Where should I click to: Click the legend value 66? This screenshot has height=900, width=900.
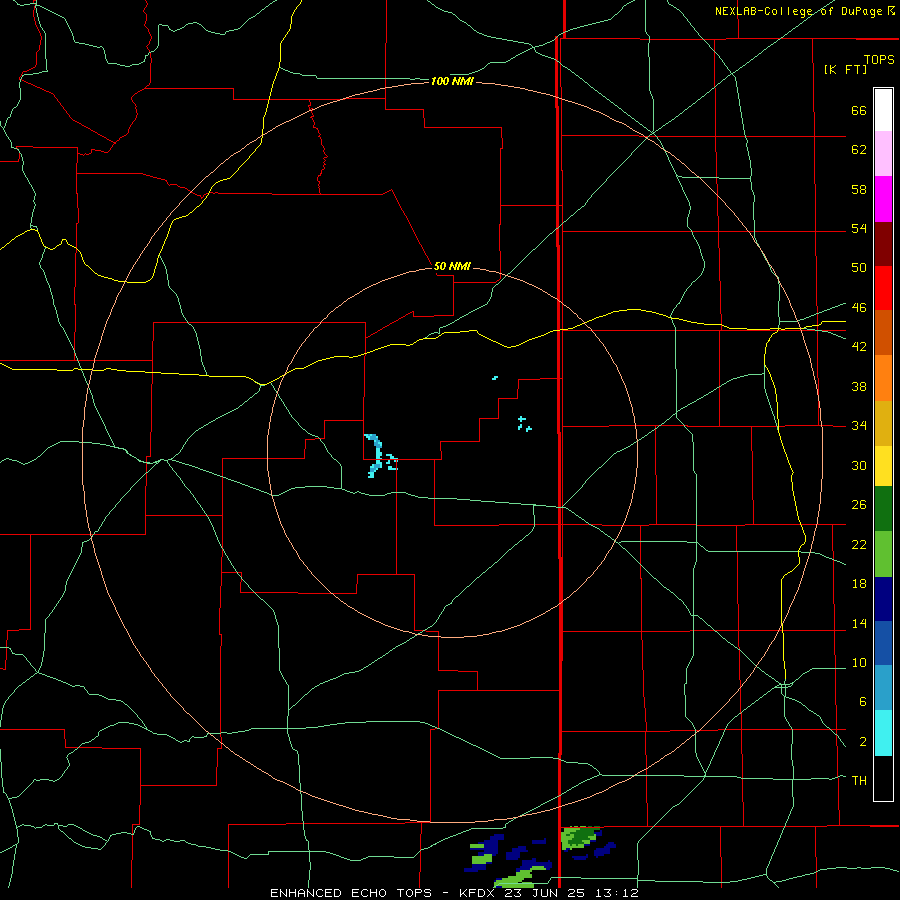click(x=859, y=110)
